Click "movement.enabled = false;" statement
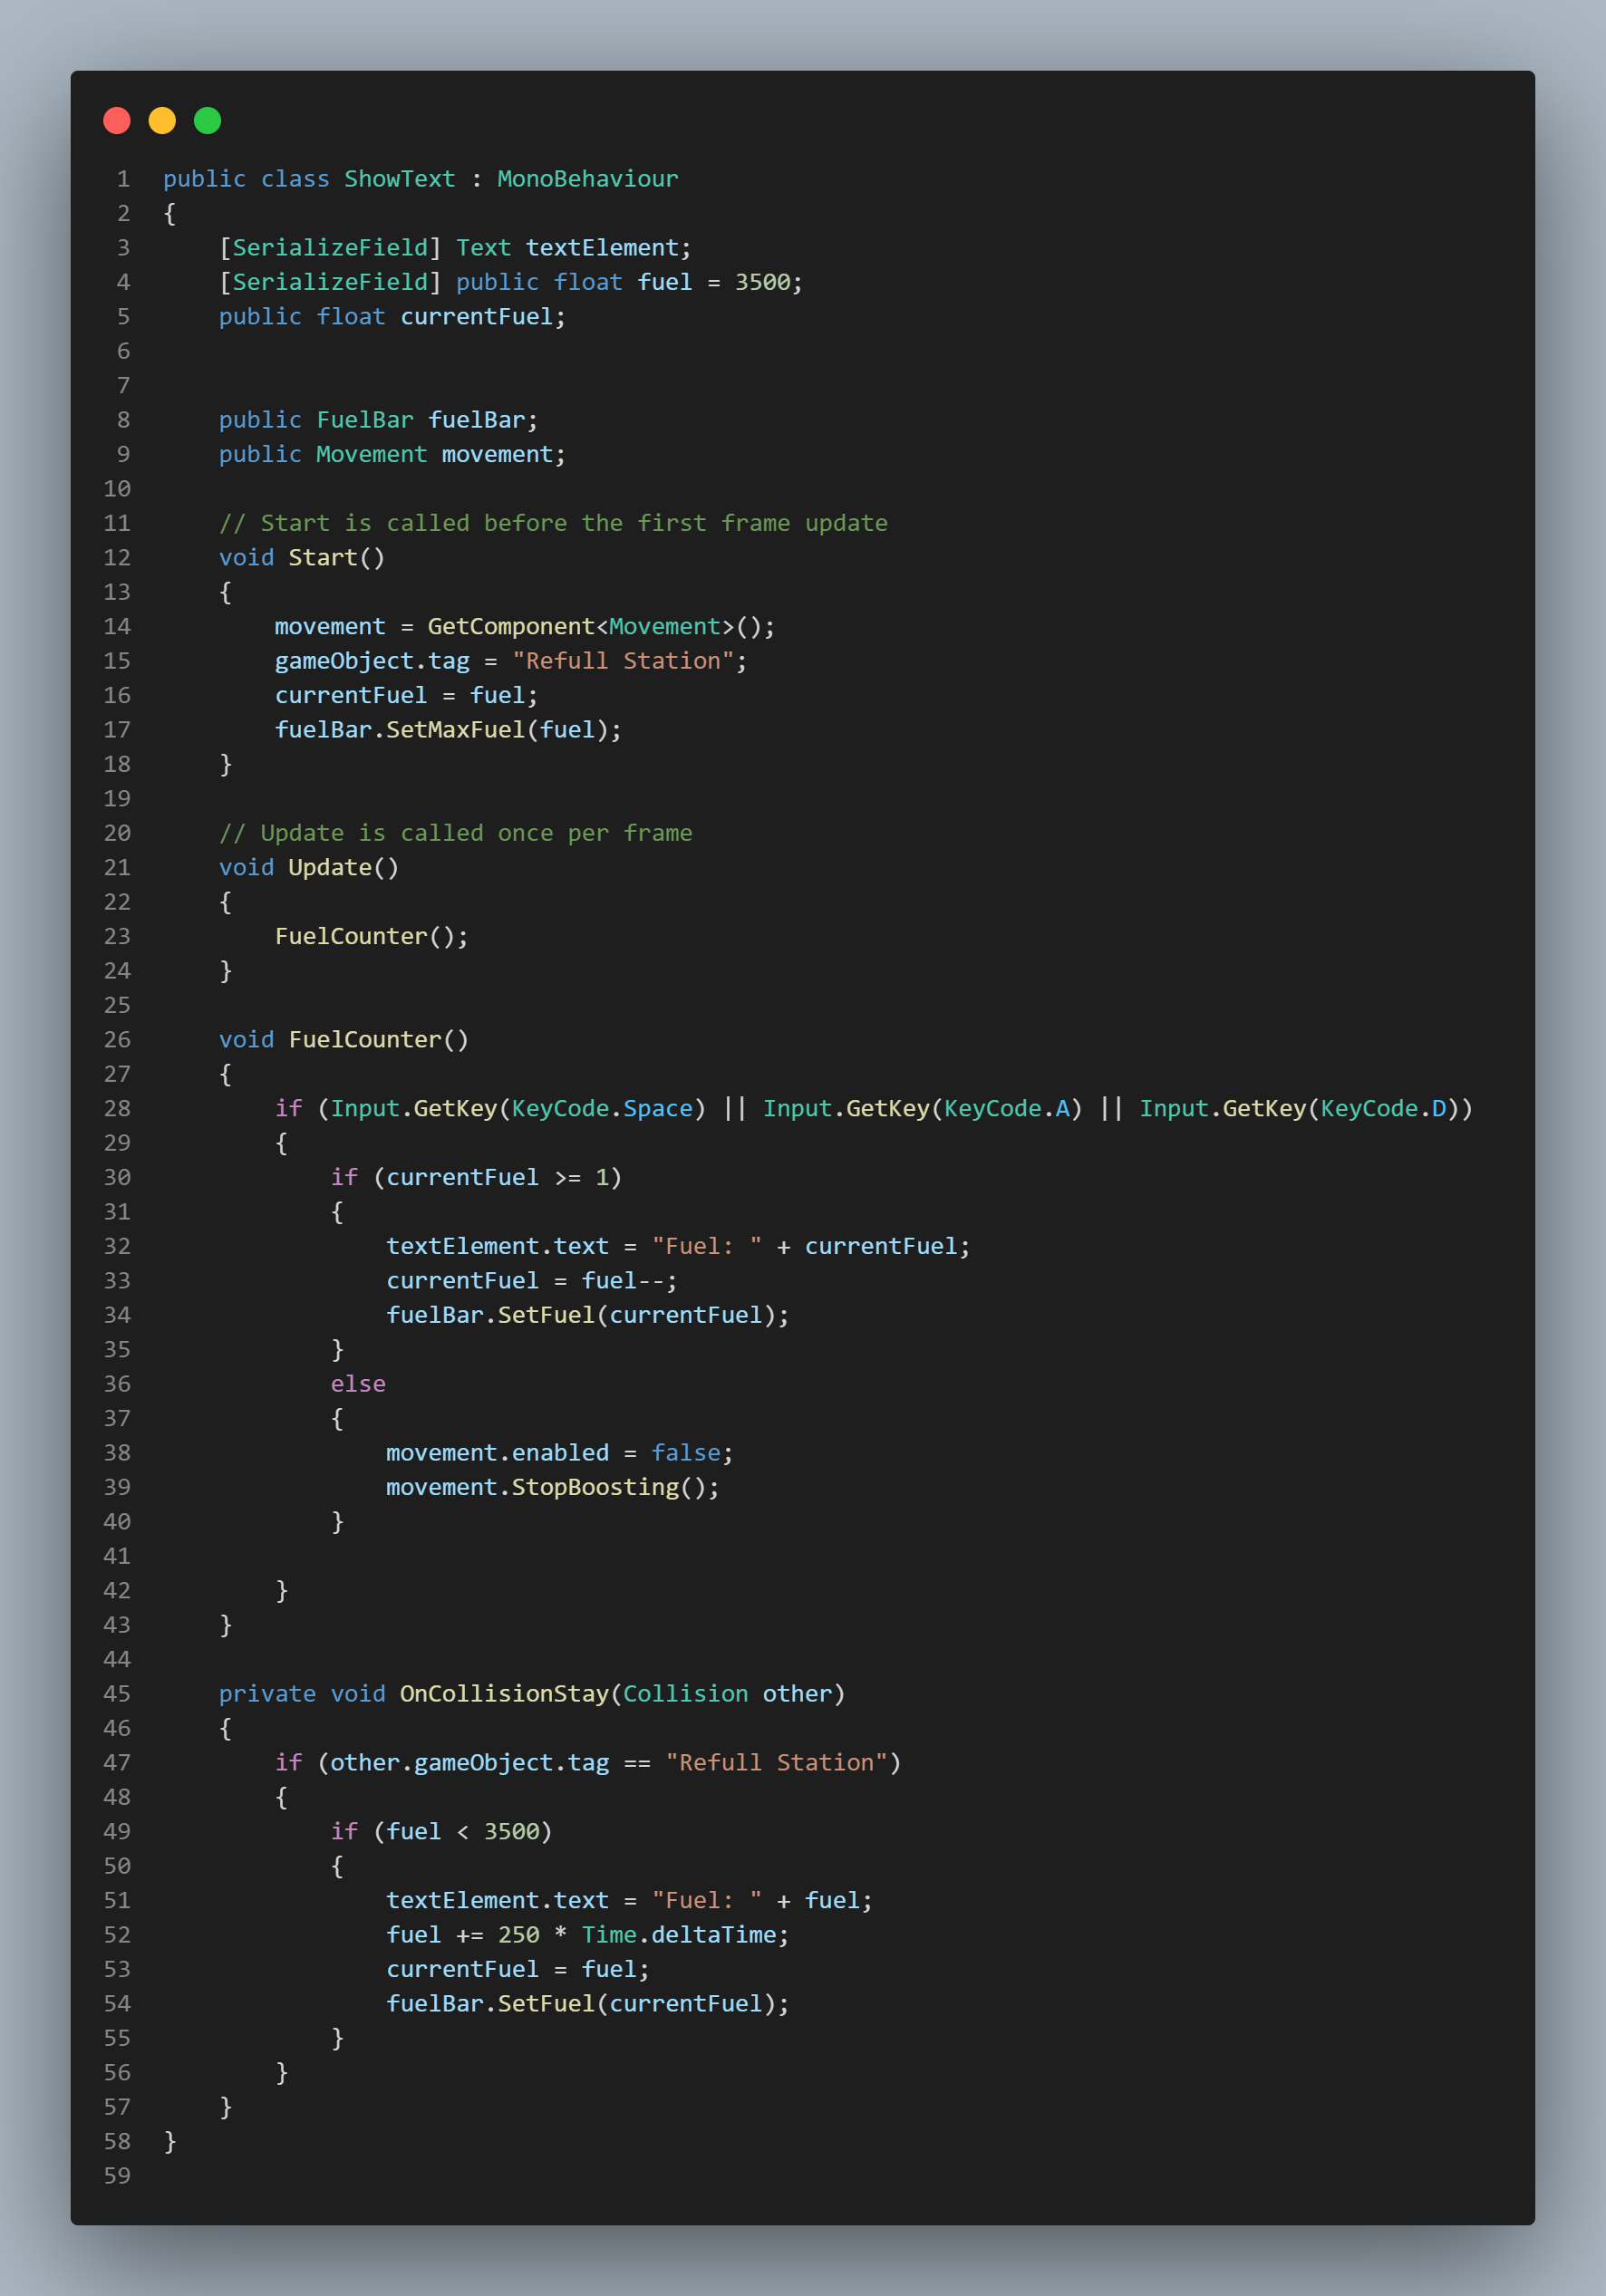 tap(560, 1453)
